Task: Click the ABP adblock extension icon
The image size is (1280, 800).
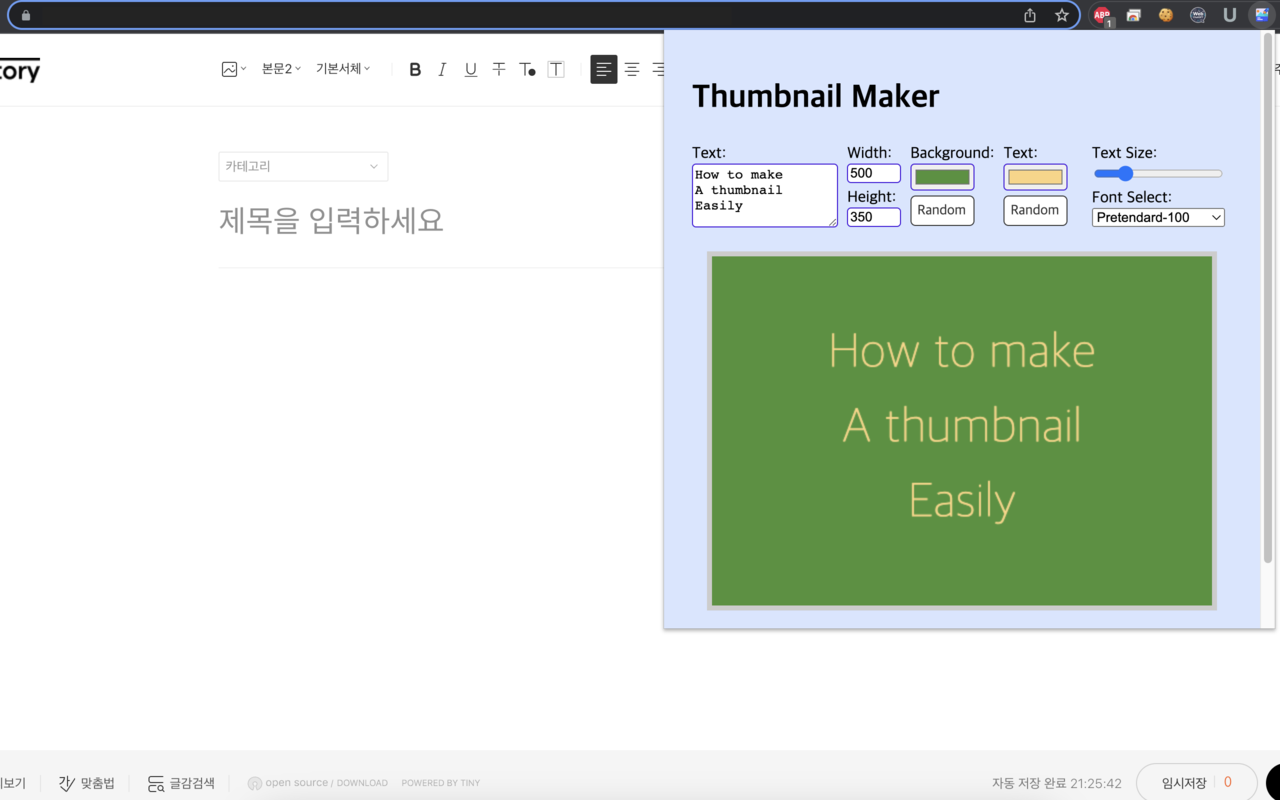Action: 1101,15
